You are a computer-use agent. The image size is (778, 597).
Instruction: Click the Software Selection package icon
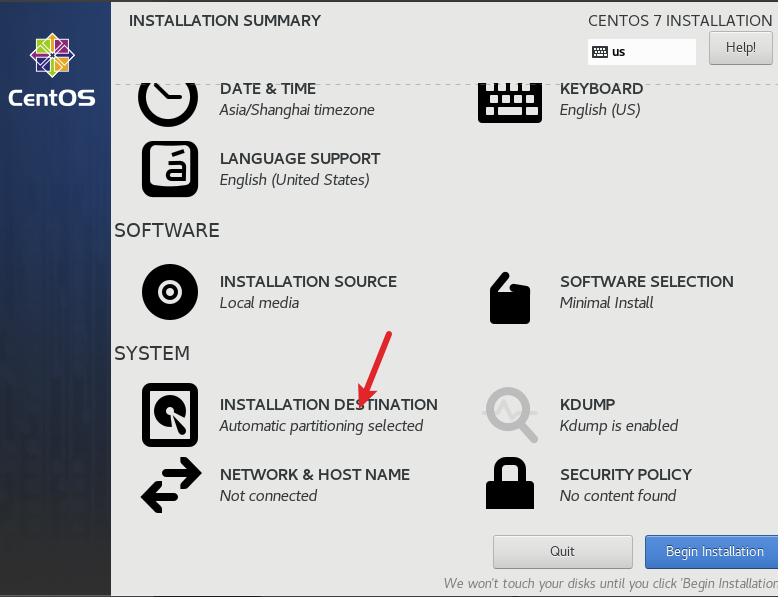[x=510, y=298]
